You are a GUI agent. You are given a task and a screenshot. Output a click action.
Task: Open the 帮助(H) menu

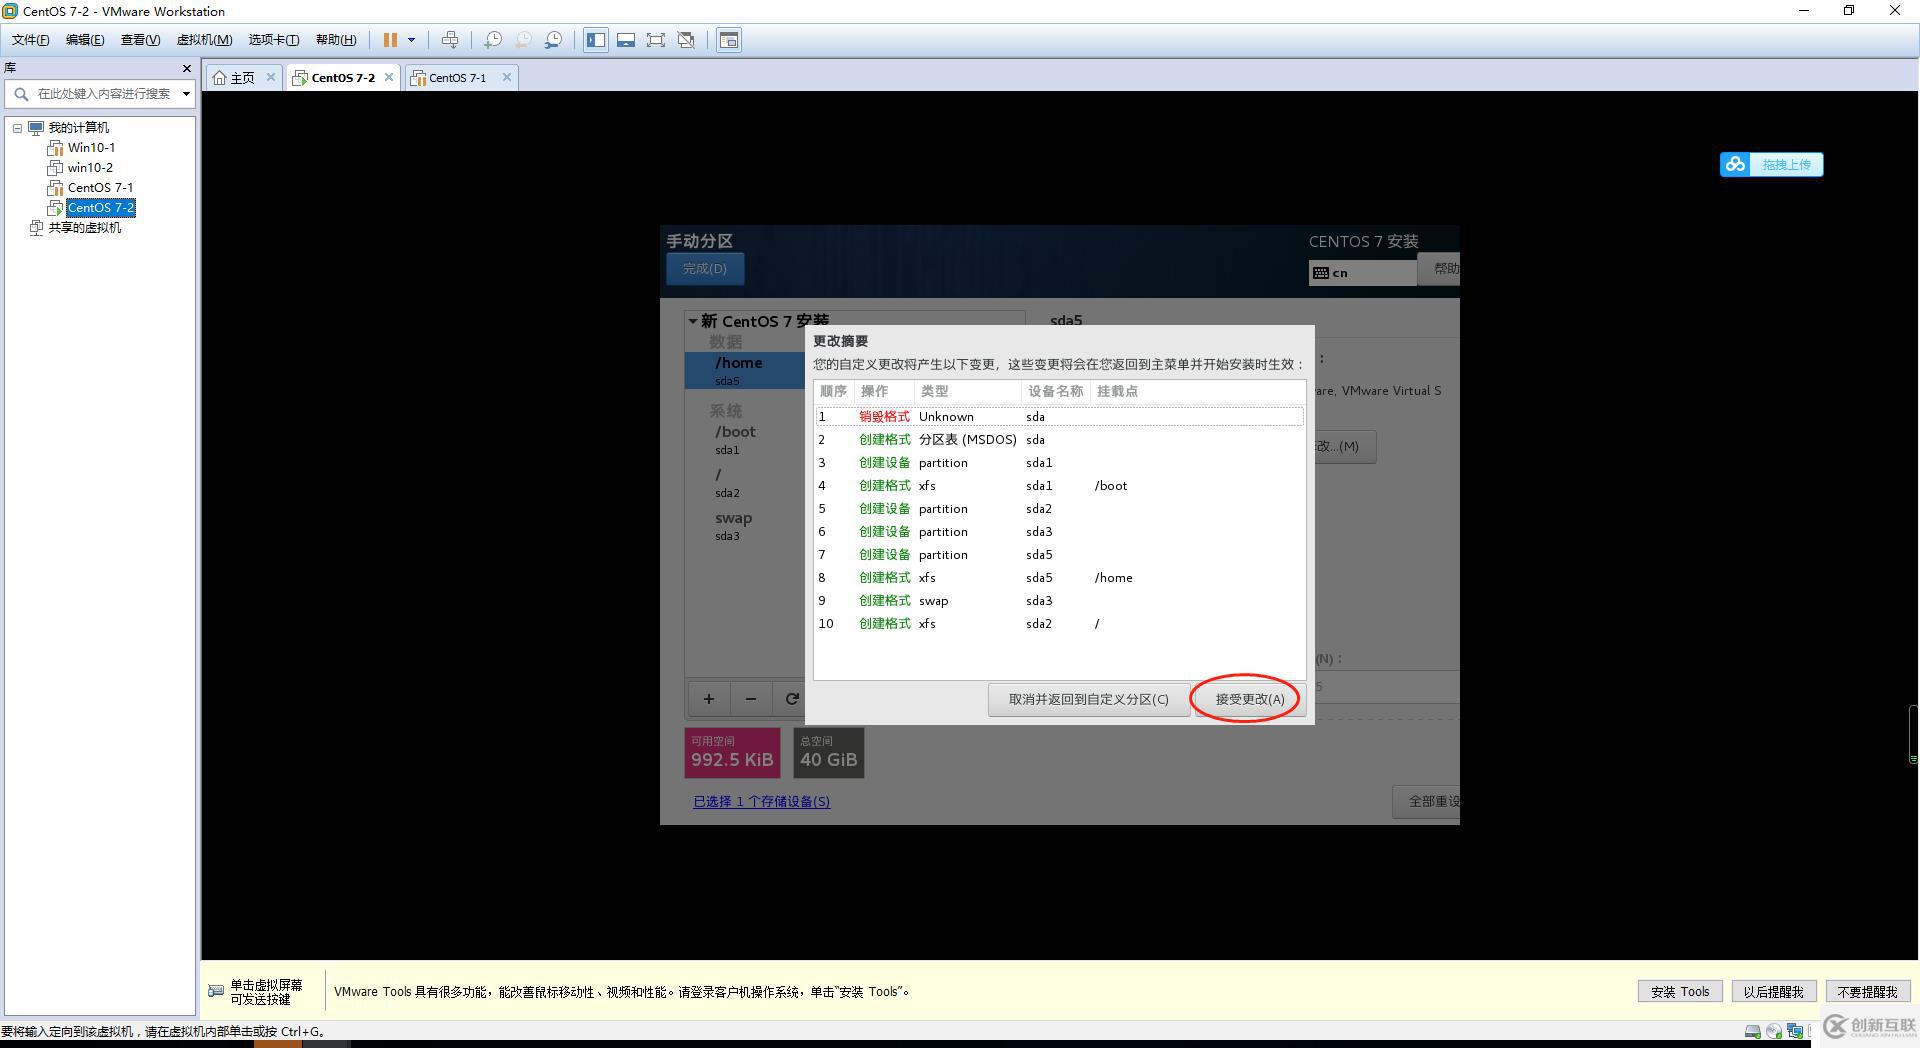(336, 40)
